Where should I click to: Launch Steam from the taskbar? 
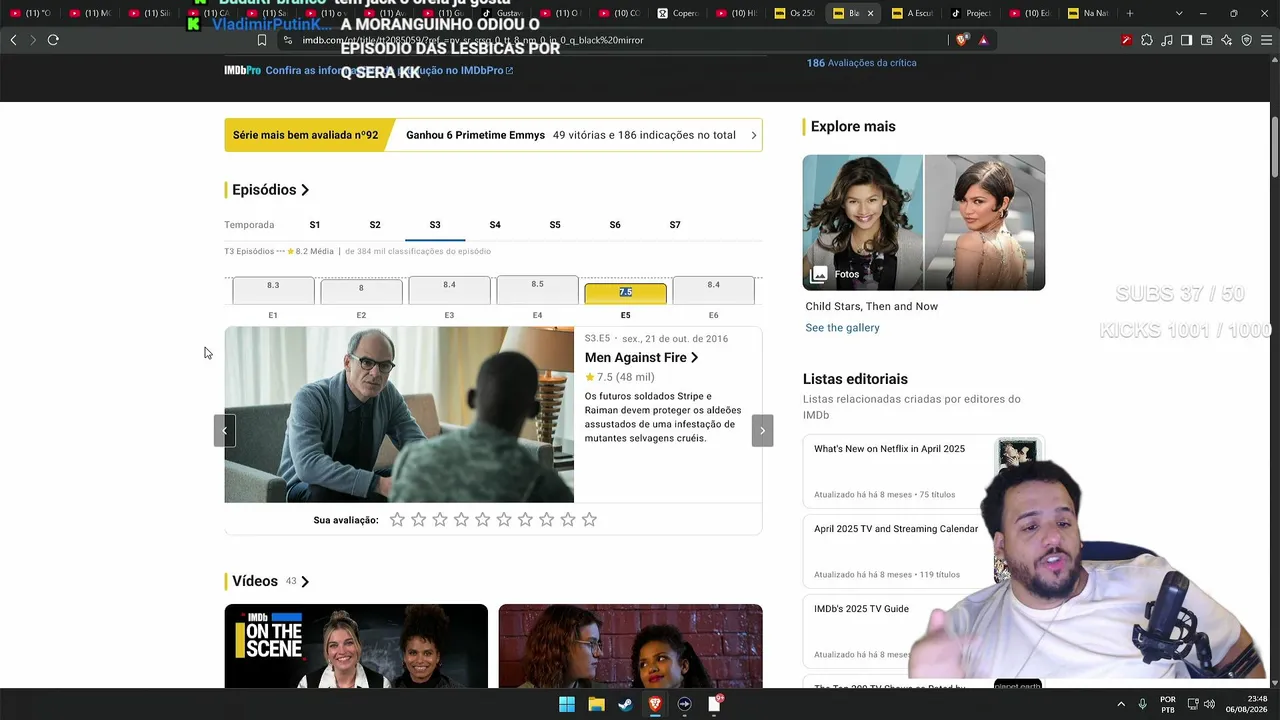pyautogui.click(x=625, y=704)
